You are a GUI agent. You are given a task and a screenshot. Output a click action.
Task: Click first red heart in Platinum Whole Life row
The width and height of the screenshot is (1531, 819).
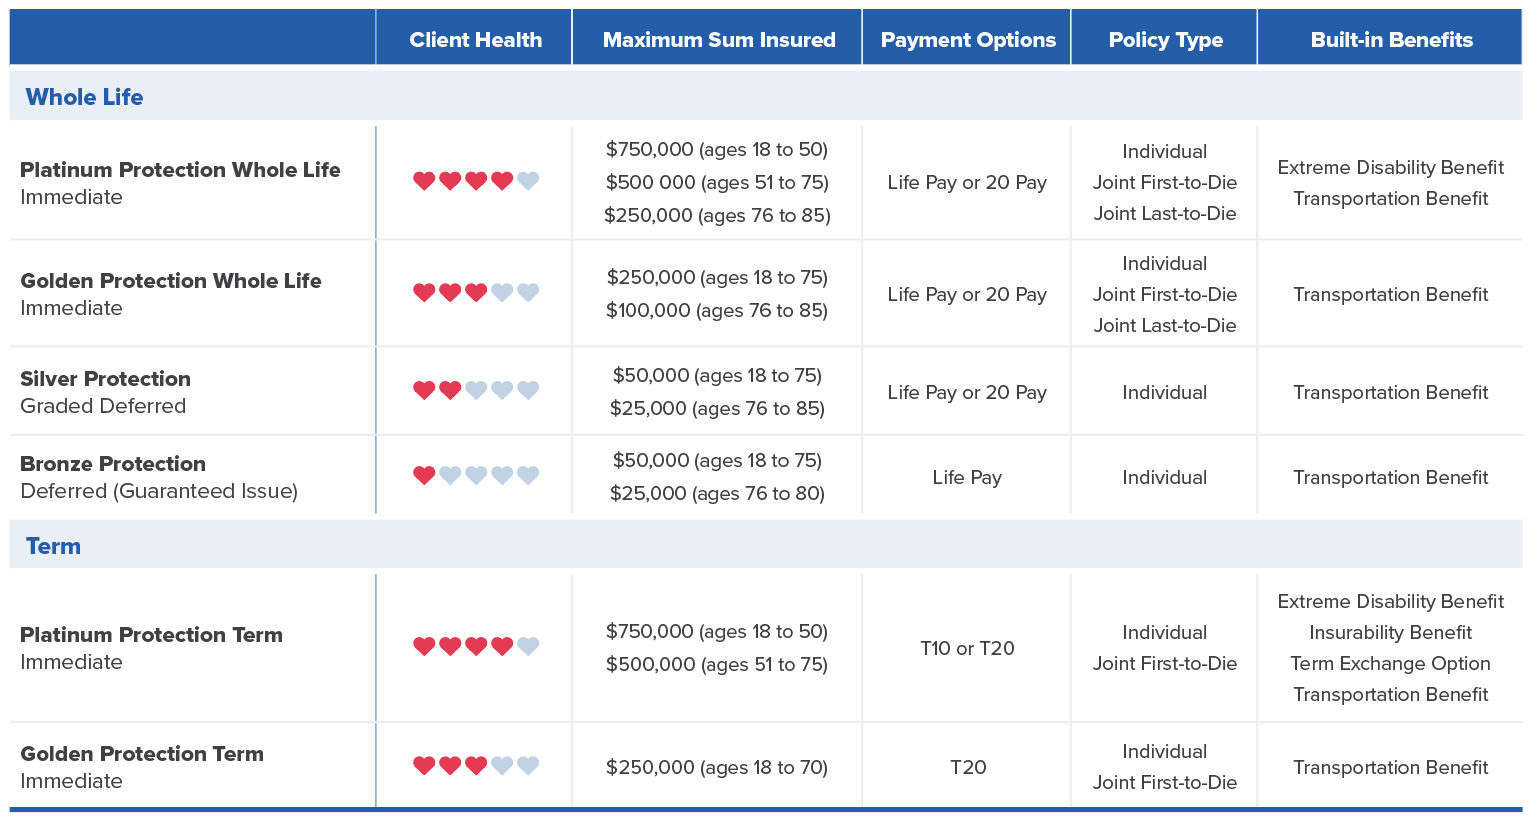click(x=424, y=181)
